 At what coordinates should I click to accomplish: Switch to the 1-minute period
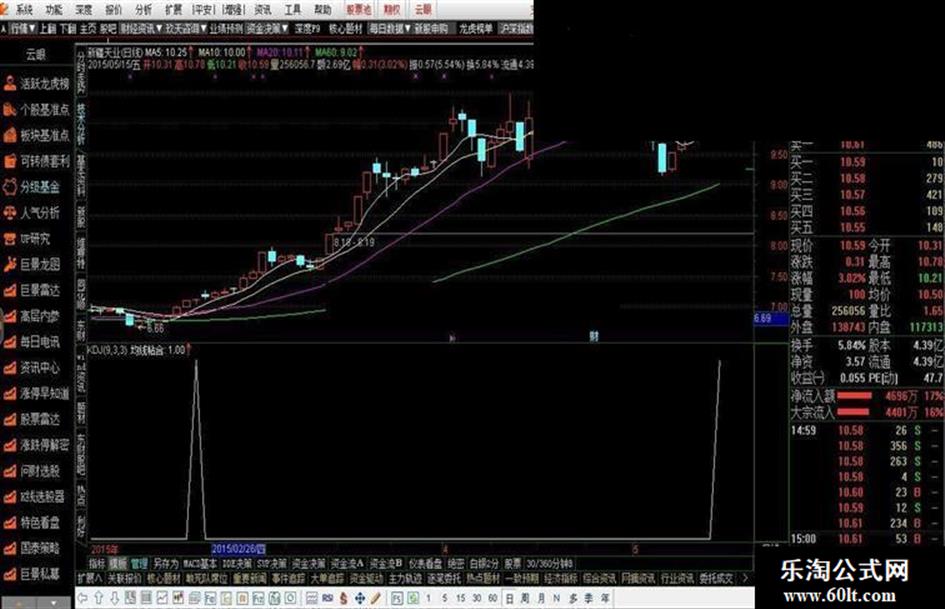click(x=428, y=598)
